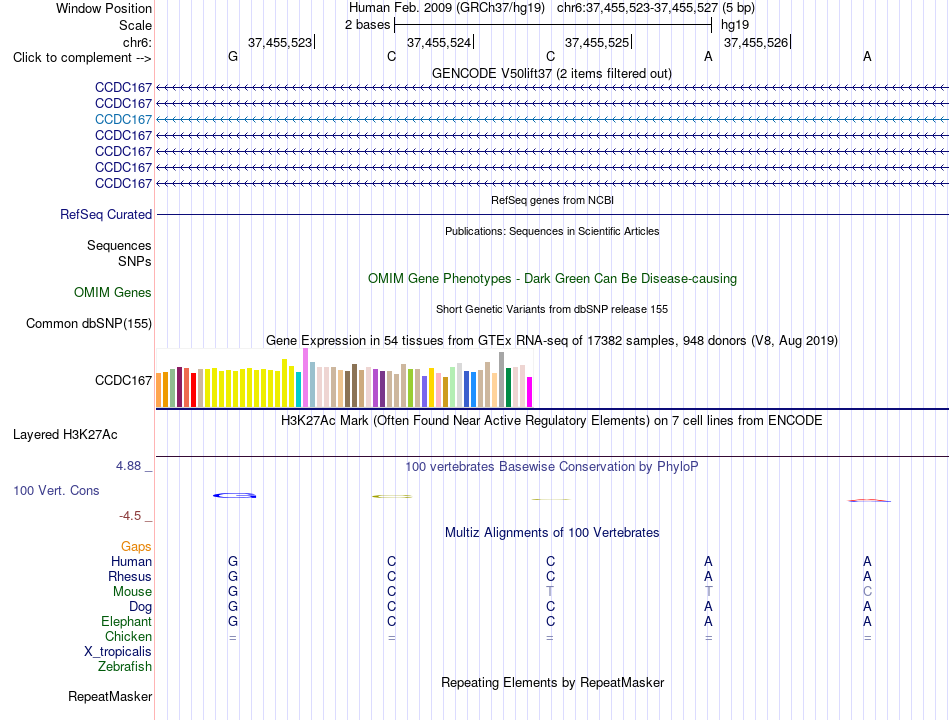Click the light-blue highlighted CCDC167 transcript label
The image size is (950, 720).
(123, 119)
